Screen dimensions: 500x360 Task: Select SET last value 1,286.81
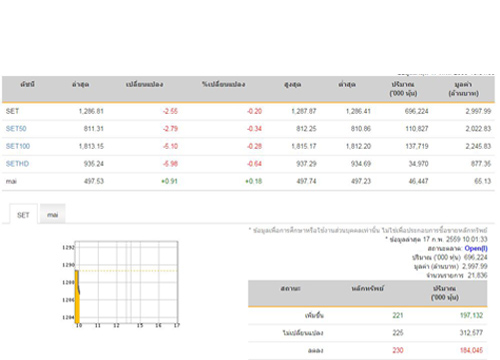tap(91, 111)
